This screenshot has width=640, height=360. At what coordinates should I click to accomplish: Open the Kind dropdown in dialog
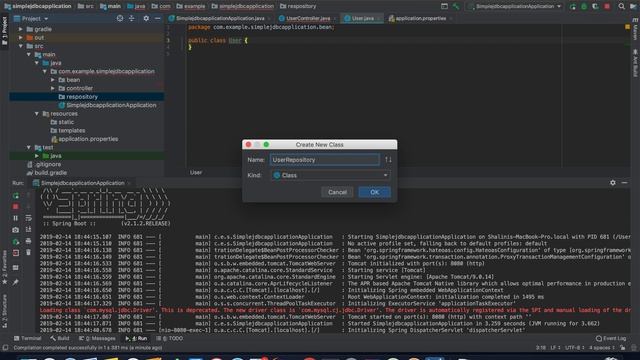tap(330, 175)
